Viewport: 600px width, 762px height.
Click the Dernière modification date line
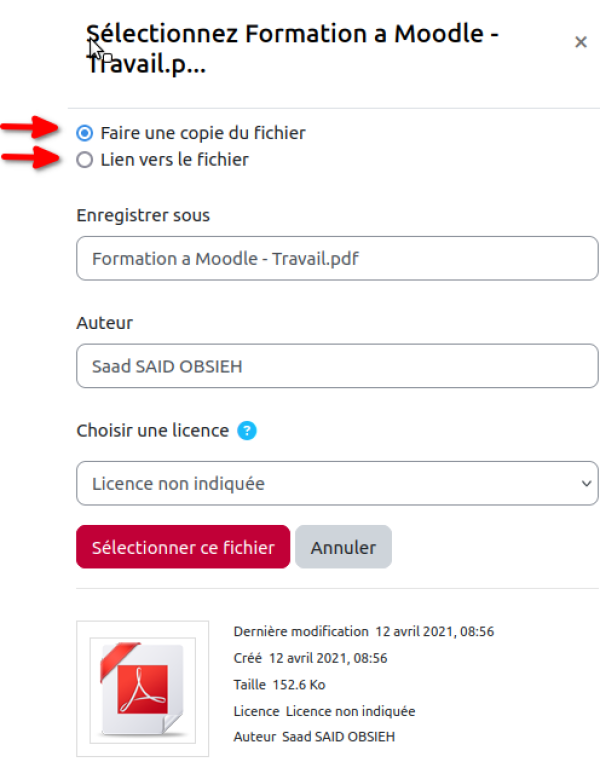(x=364, y=631)
